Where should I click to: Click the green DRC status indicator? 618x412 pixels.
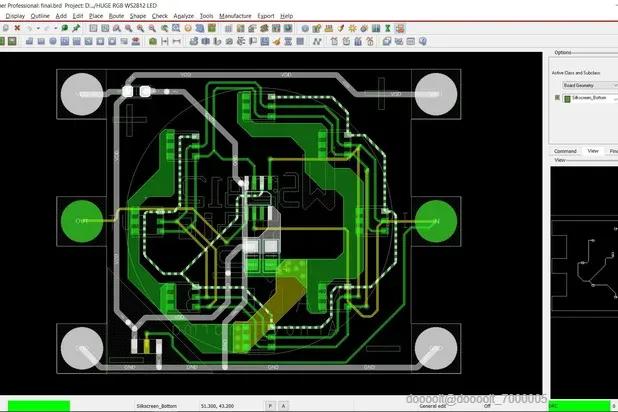coord(579,405)
